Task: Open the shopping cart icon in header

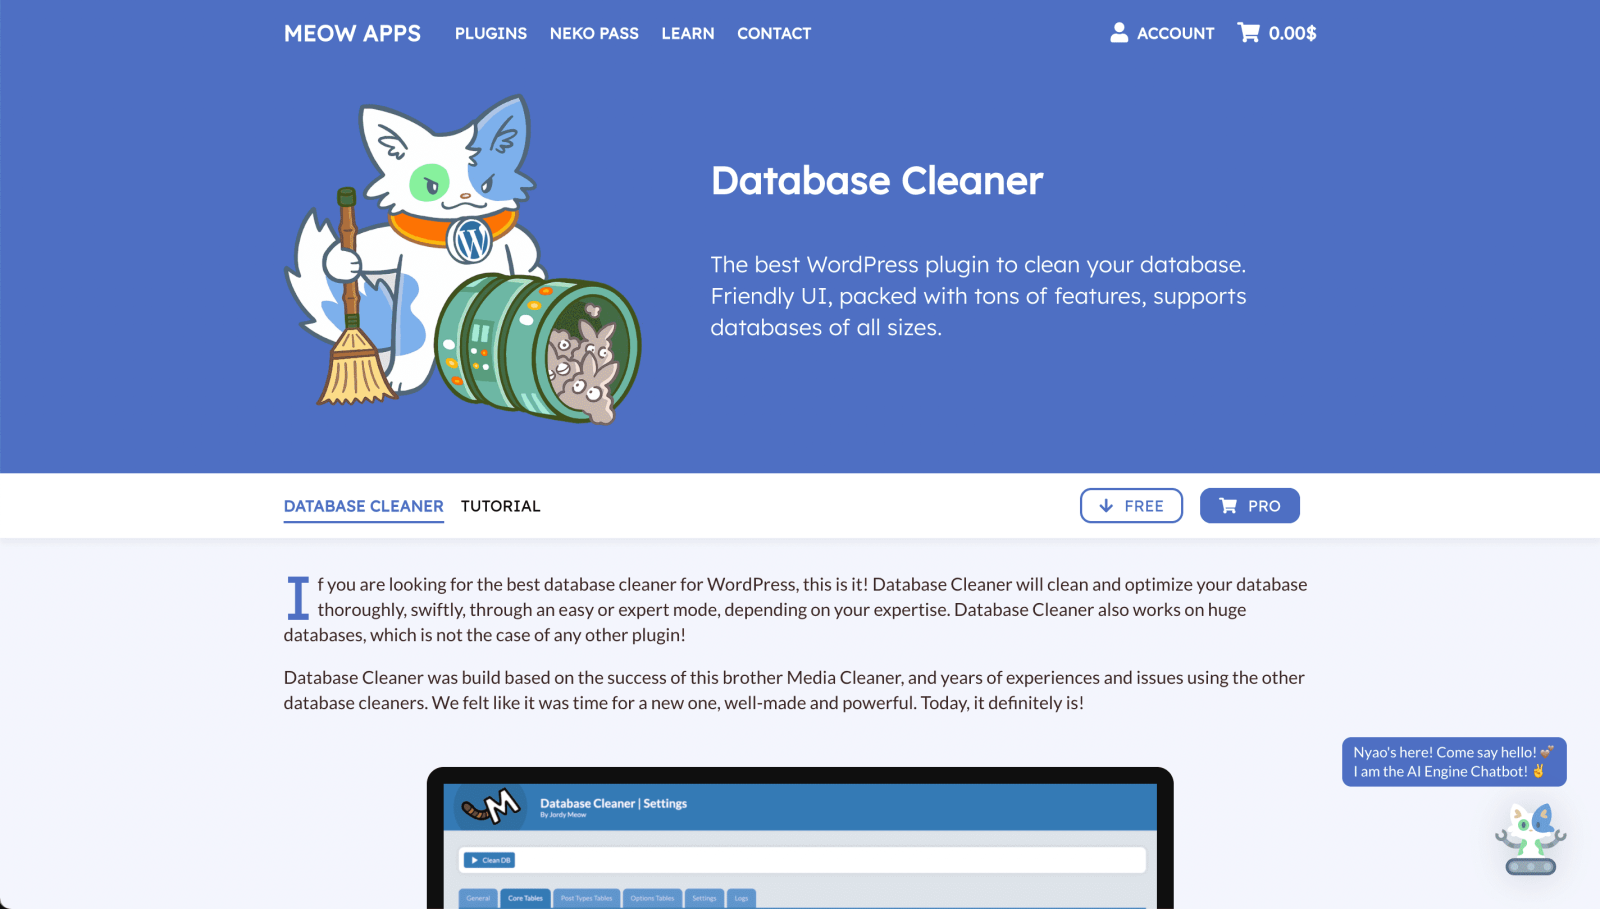Action: coord(1248,33)
